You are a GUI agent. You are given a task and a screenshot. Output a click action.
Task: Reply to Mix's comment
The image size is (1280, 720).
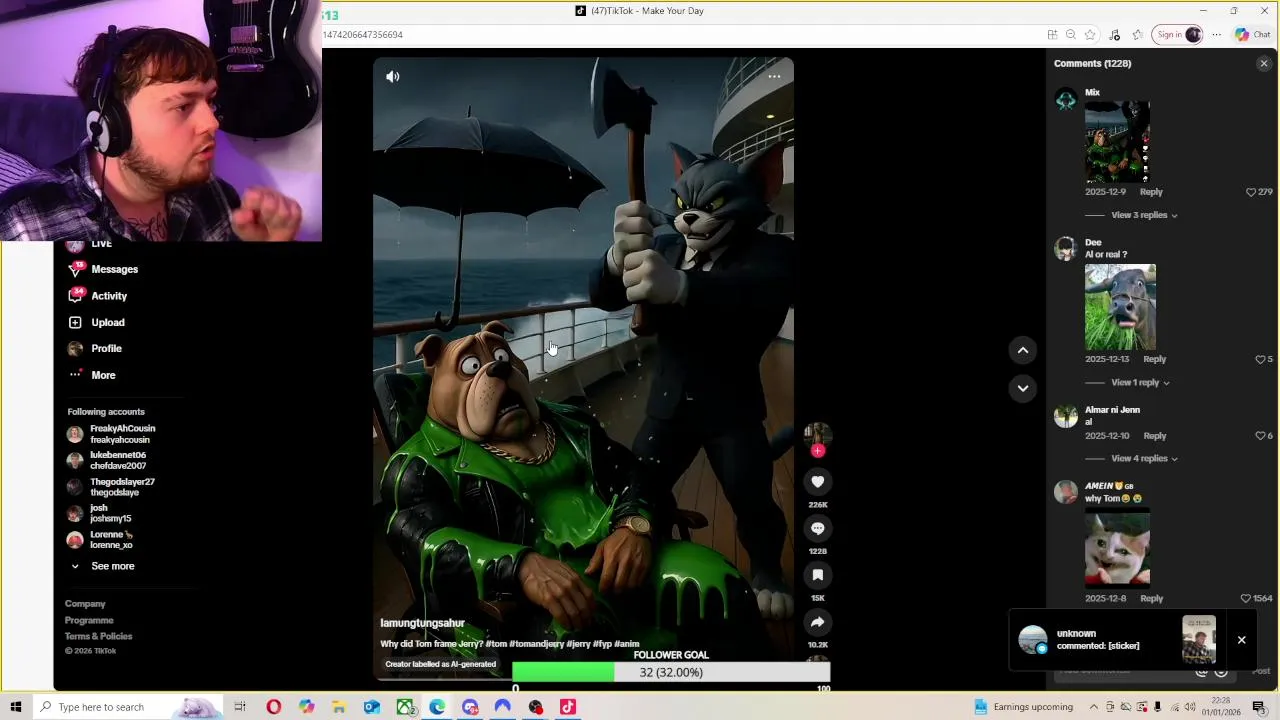(x=1151, y=192)
